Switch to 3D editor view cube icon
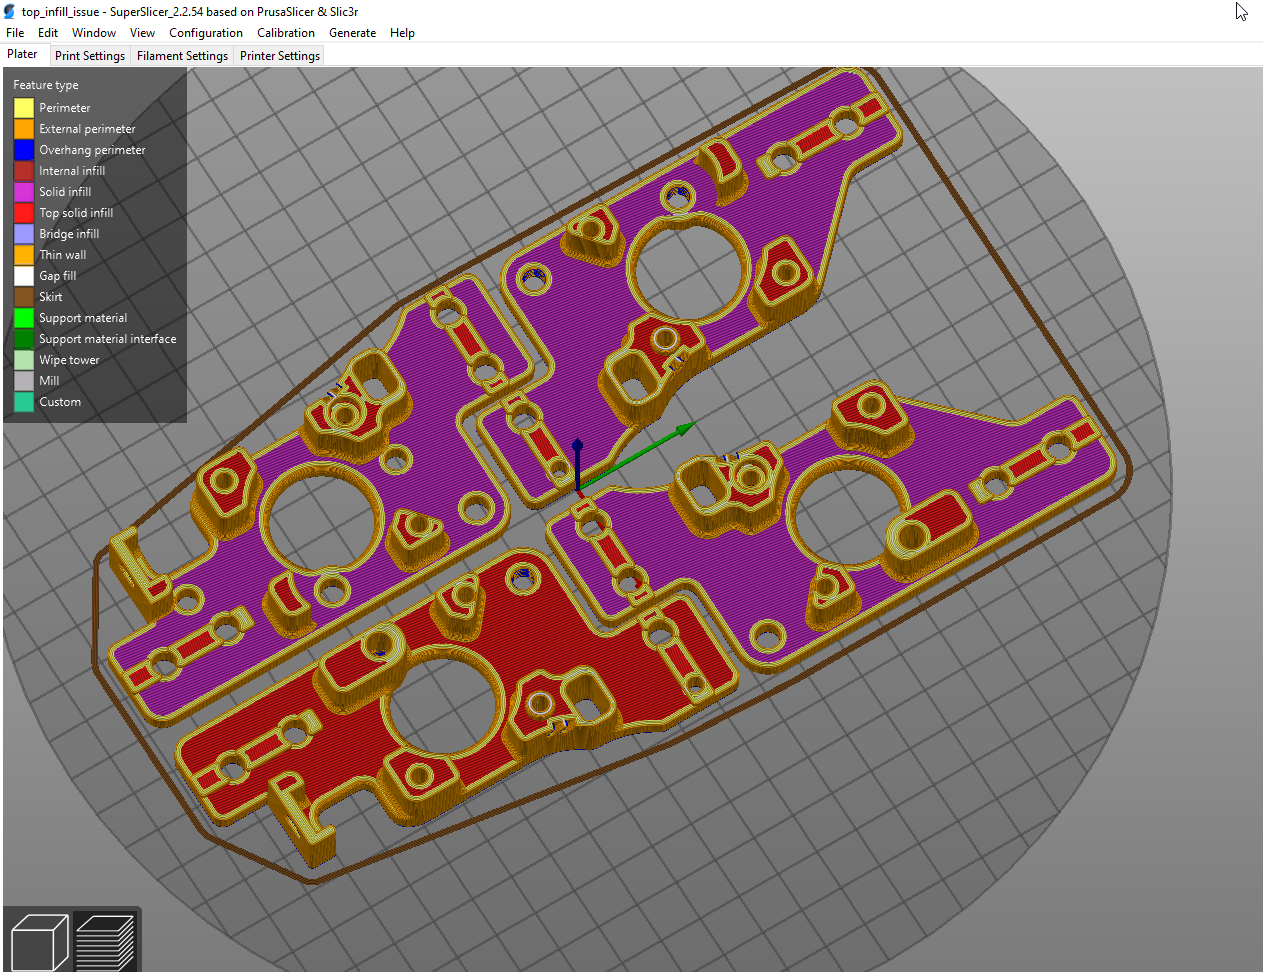The height and width of the screenshot is (972, 1263). [38, 940]
